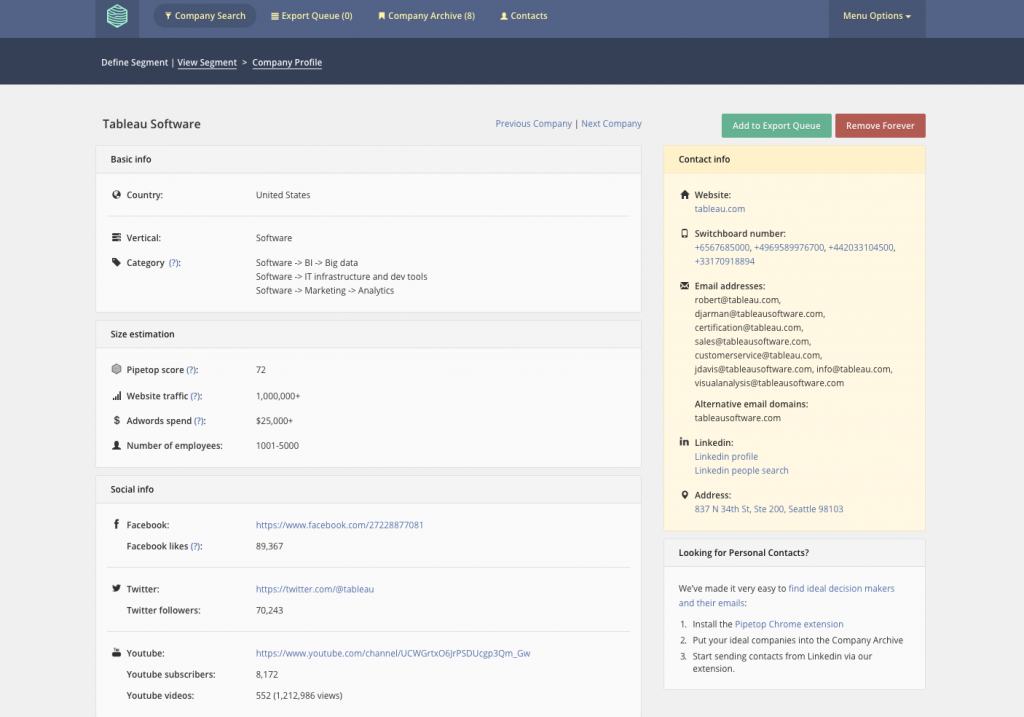The height and width of the screenshot is (717, 1024).
Task: Open the Company Archive (8) tab
Action: [426, 16]
